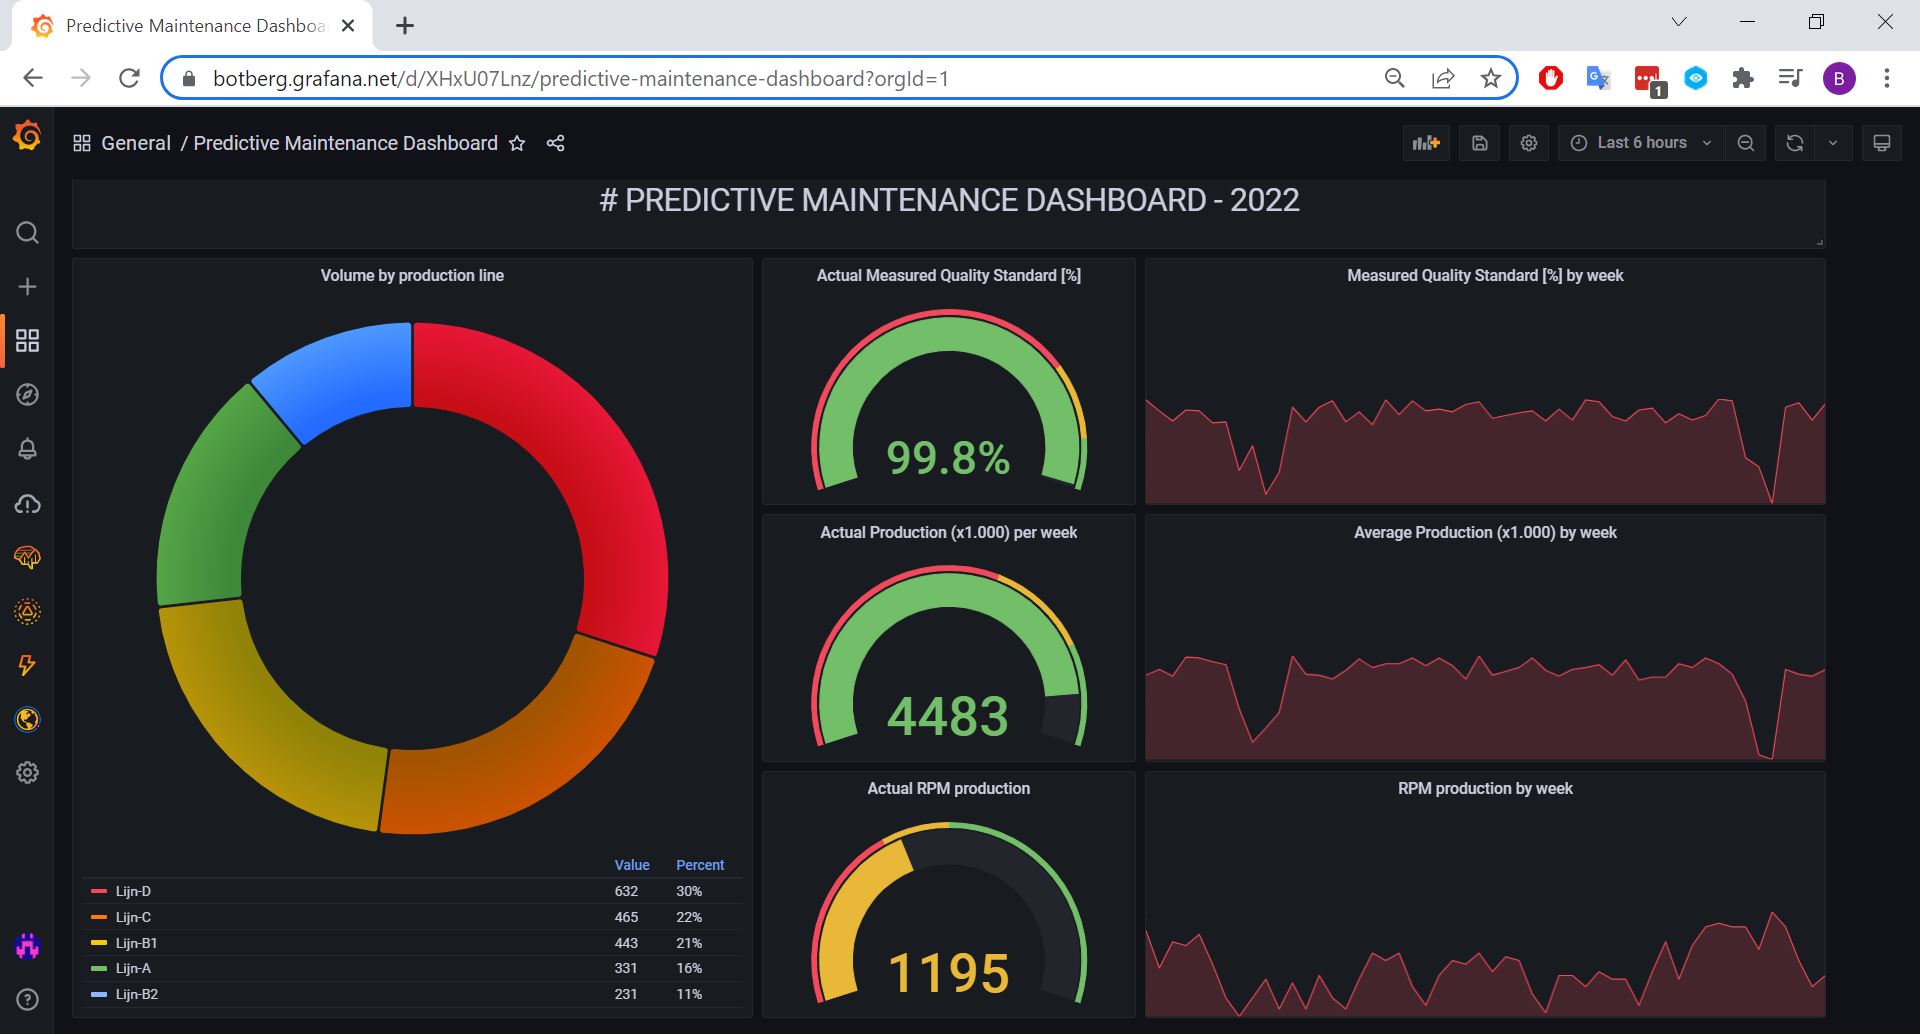Screen dimensions: 1920x1034
Task: Click the Share dashboard button
Action: tap(555, 143)
